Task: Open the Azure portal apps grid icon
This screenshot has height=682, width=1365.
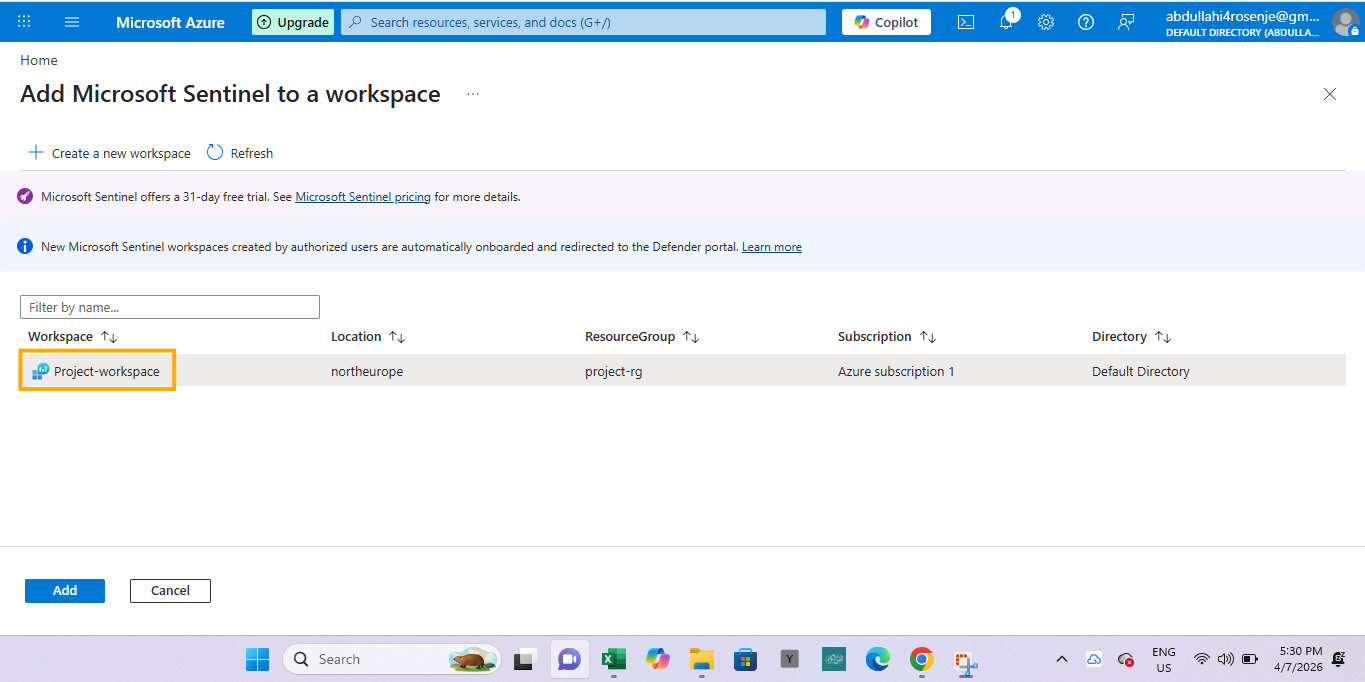Action: 24,21
